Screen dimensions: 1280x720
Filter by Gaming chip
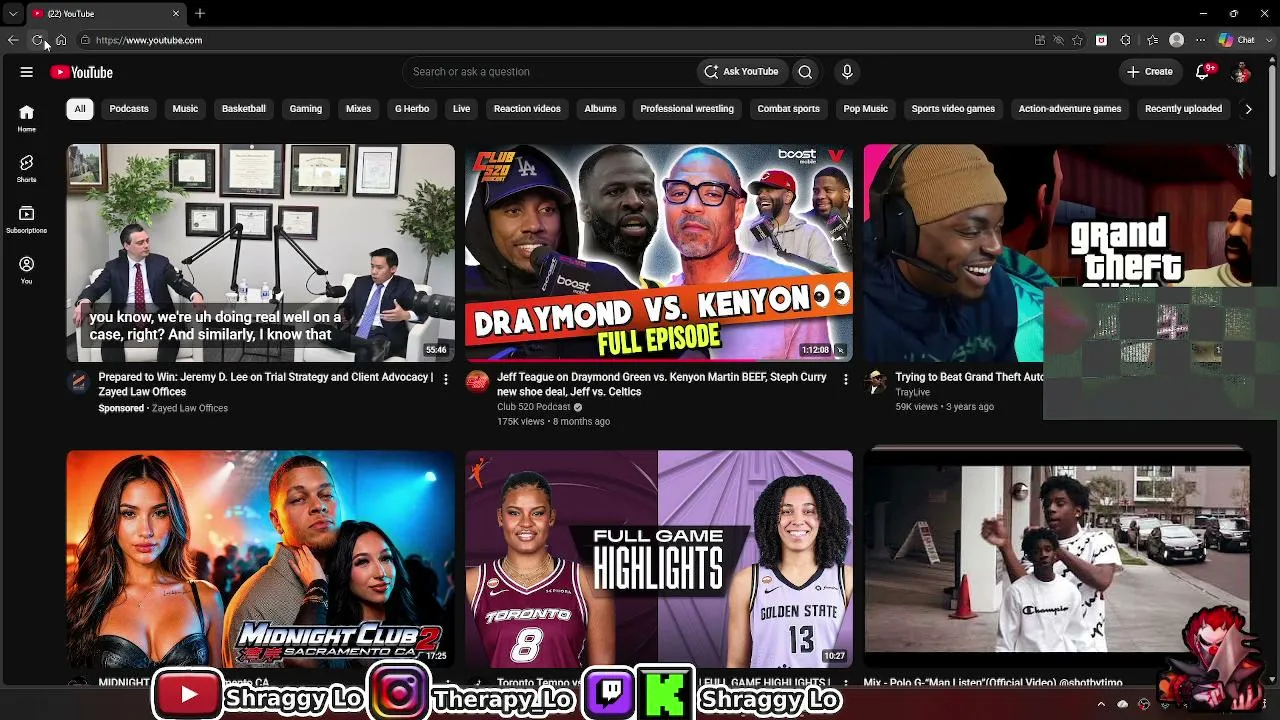[306, 109]
